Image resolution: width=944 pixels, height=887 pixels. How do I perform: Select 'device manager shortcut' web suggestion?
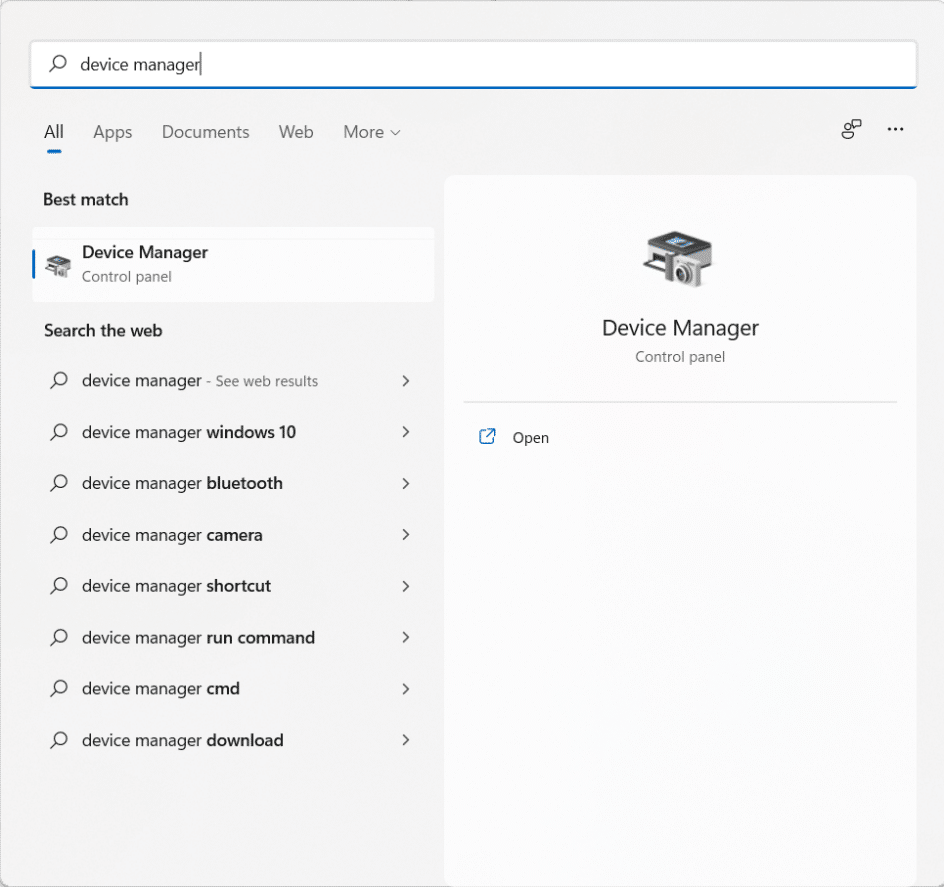click(176, 586)
